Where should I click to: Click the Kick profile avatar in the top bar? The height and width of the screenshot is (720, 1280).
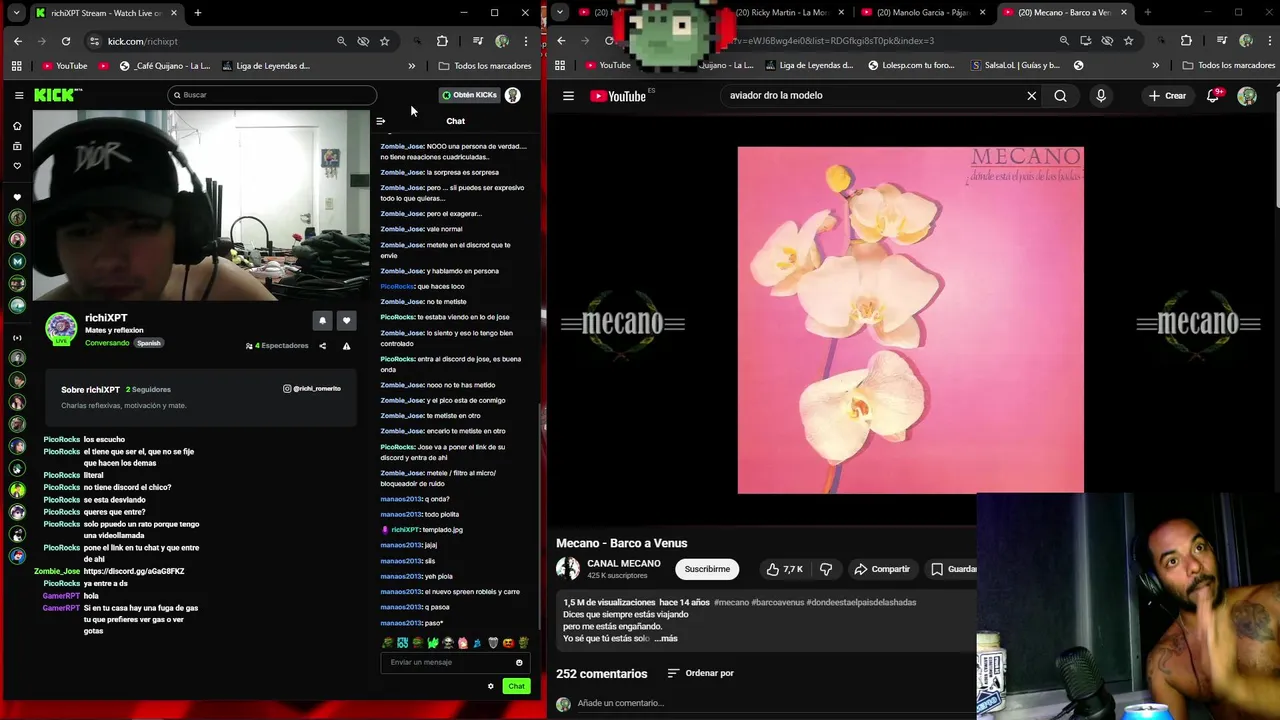click(x=513, y=95)
